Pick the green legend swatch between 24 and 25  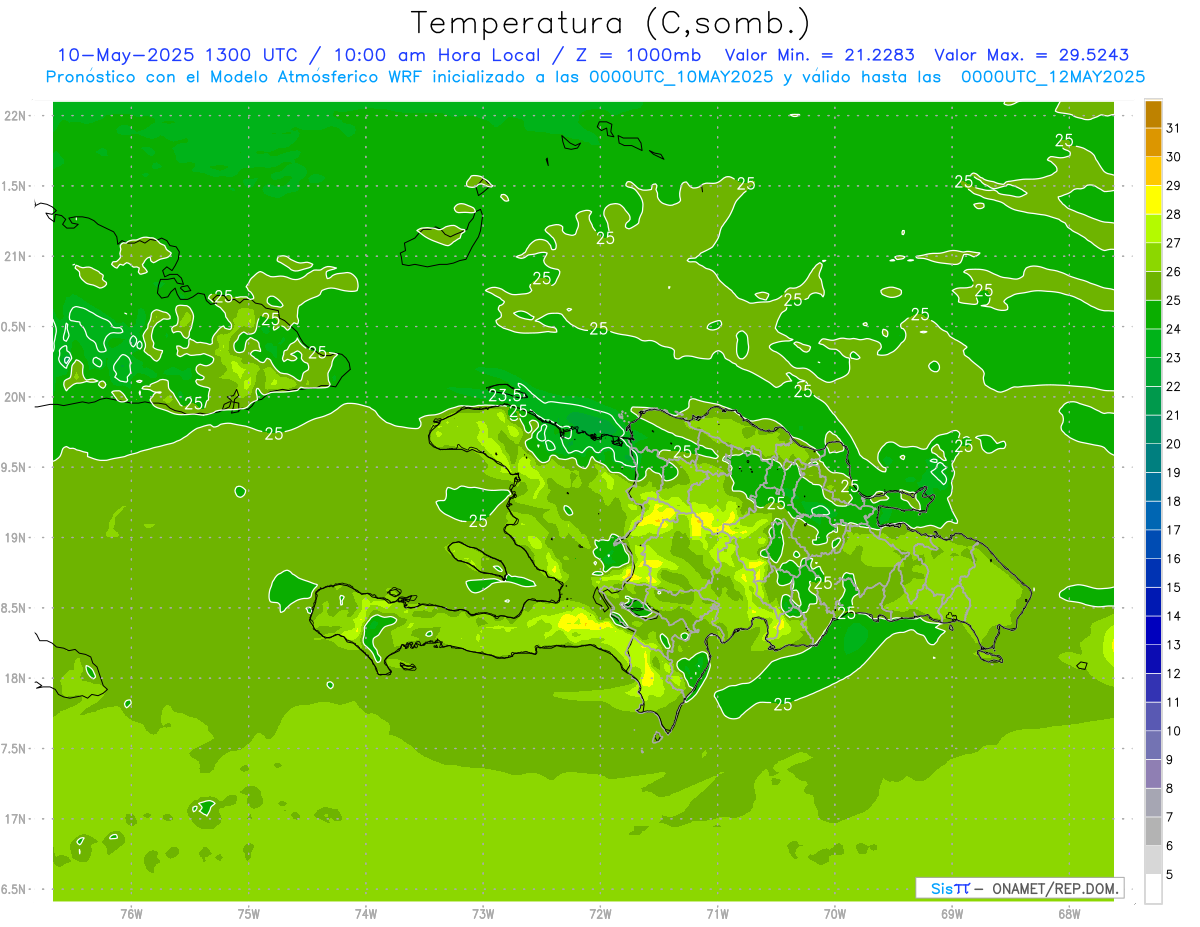[1153, 315]
